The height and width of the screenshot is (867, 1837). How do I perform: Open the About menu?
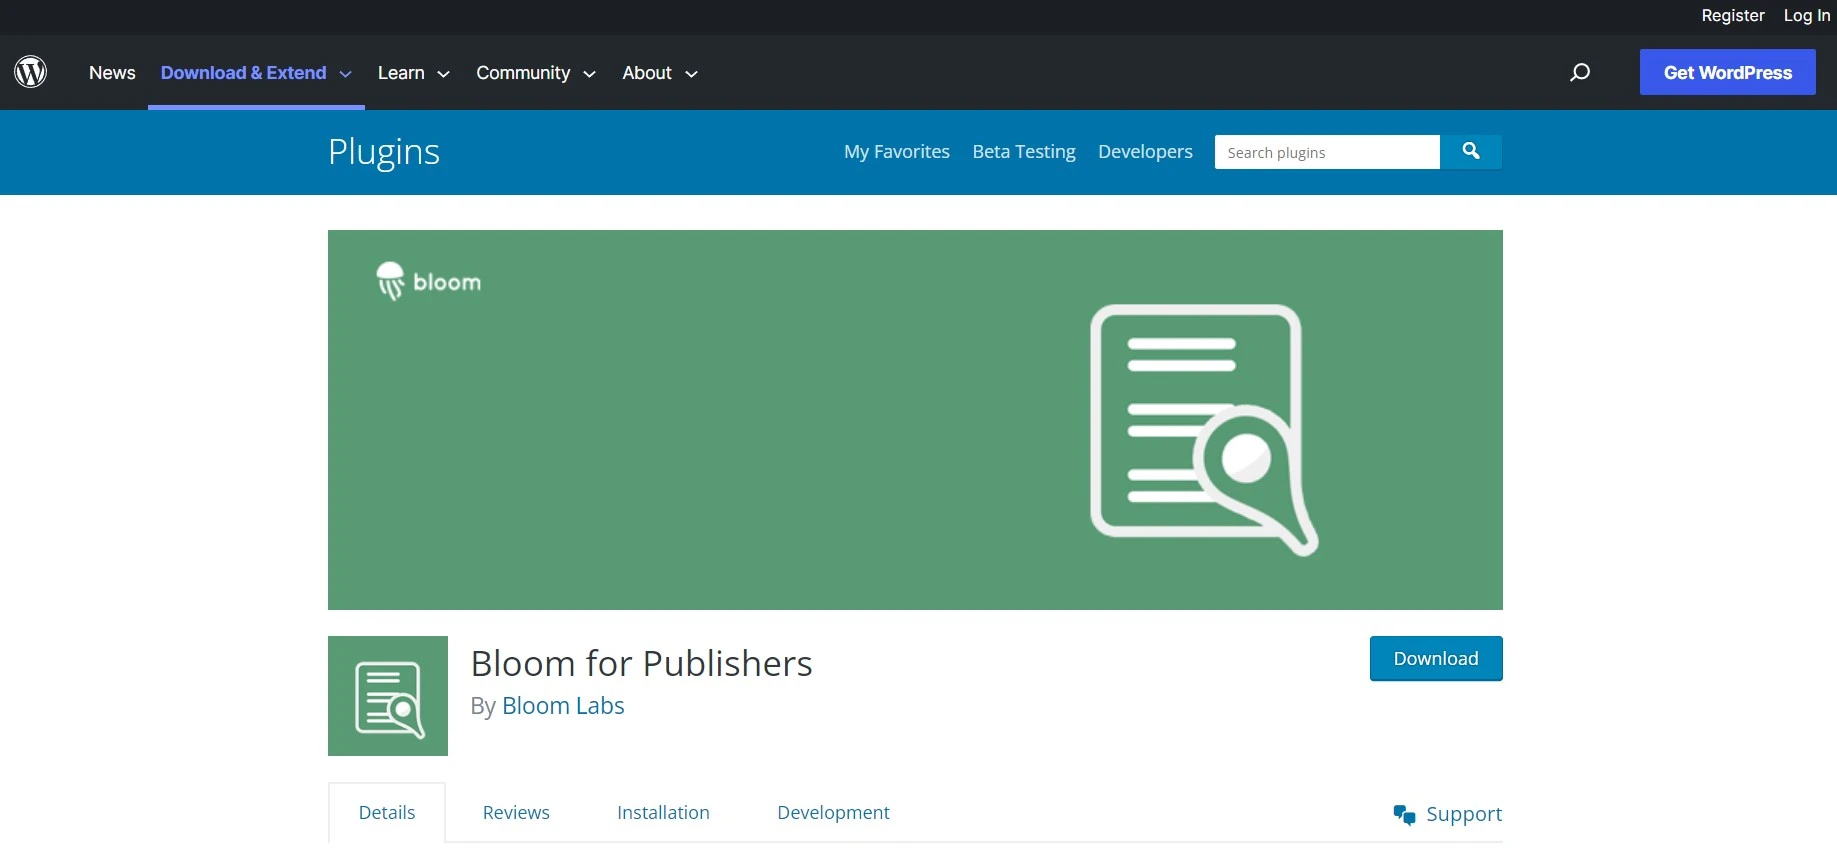tap(647, 73)
